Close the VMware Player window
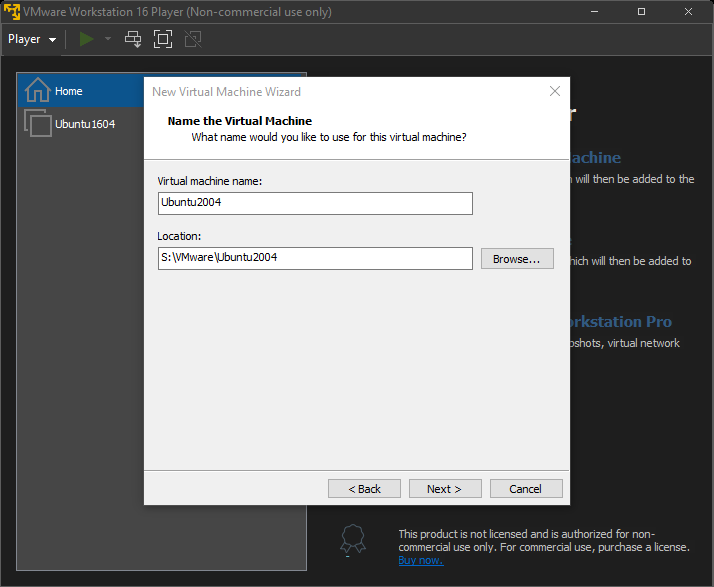The height and width of the screenshot is (587, 714). [688, 11]
